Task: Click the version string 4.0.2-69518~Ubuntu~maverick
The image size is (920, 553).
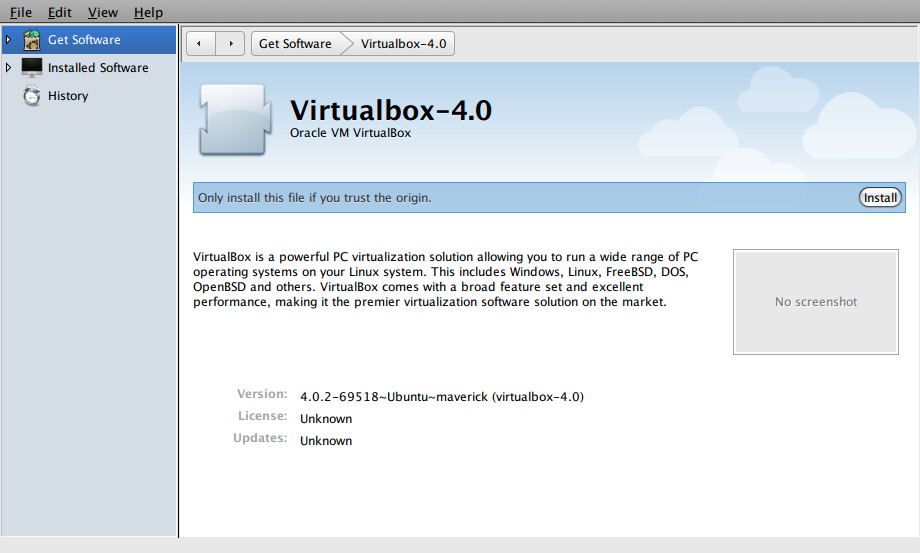Action: click(x=442, y=397)
